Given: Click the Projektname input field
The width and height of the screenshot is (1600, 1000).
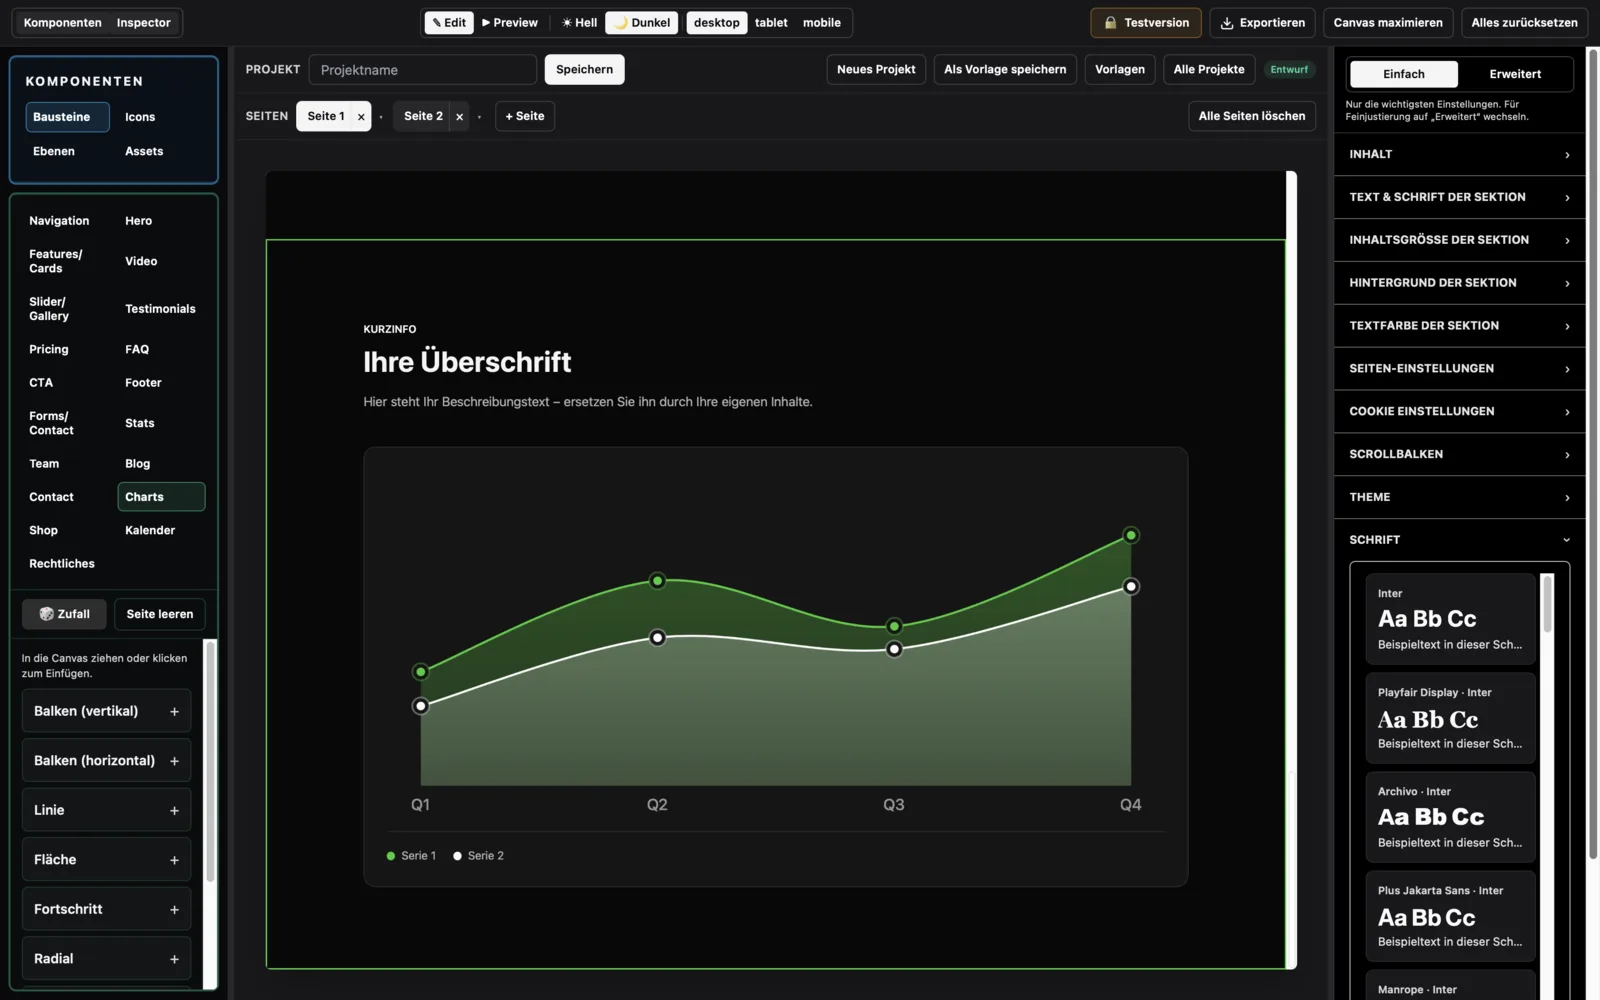Looking at the screenshot, I should pos(423,69).
